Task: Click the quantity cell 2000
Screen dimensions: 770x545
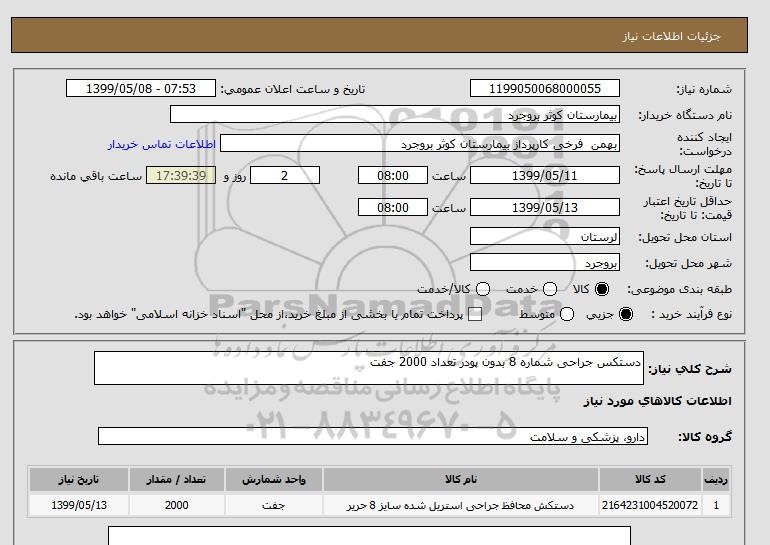Action: click(x=176, y=505)
